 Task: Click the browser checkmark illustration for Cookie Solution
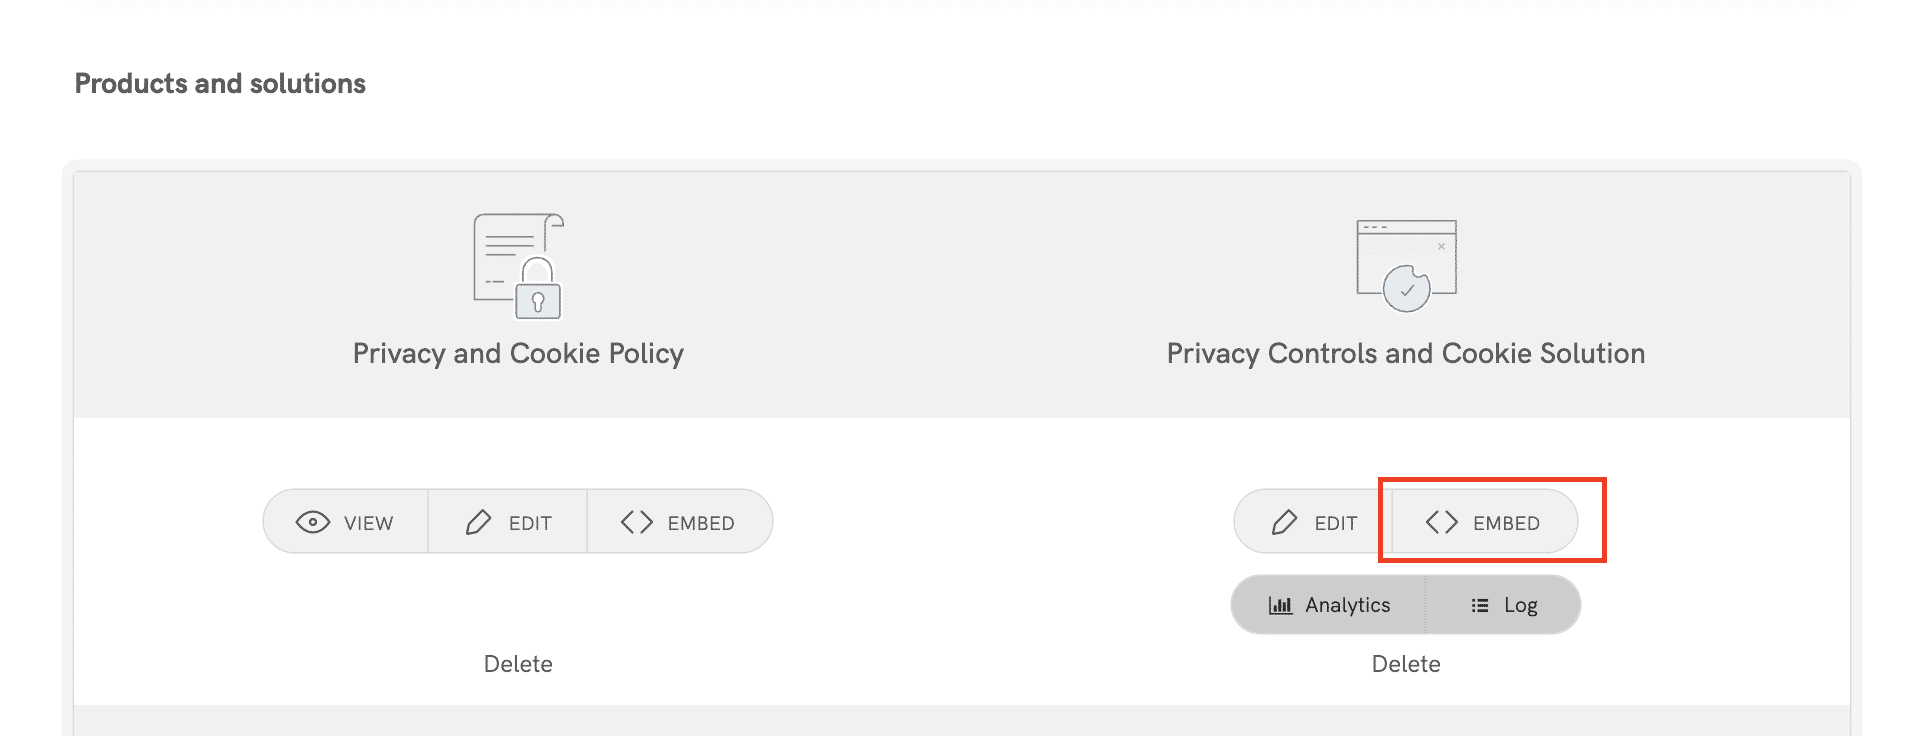(1405, 265)
